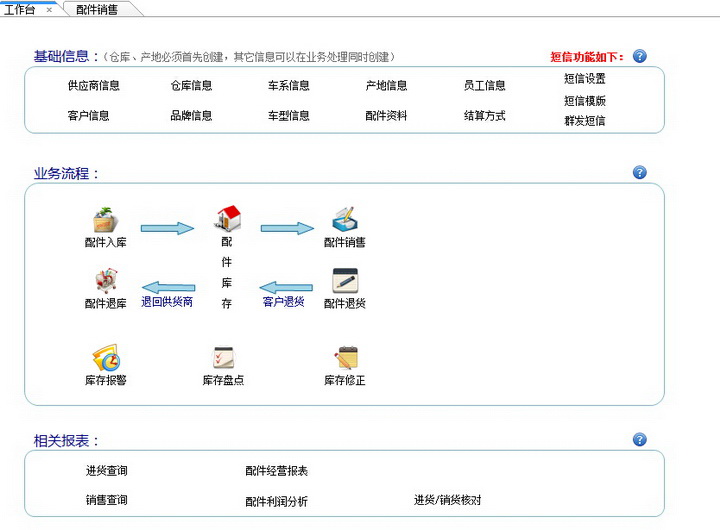Click the 配件退库 label
The width and height of the screenshot is (720, 530).
click(106, 303)
